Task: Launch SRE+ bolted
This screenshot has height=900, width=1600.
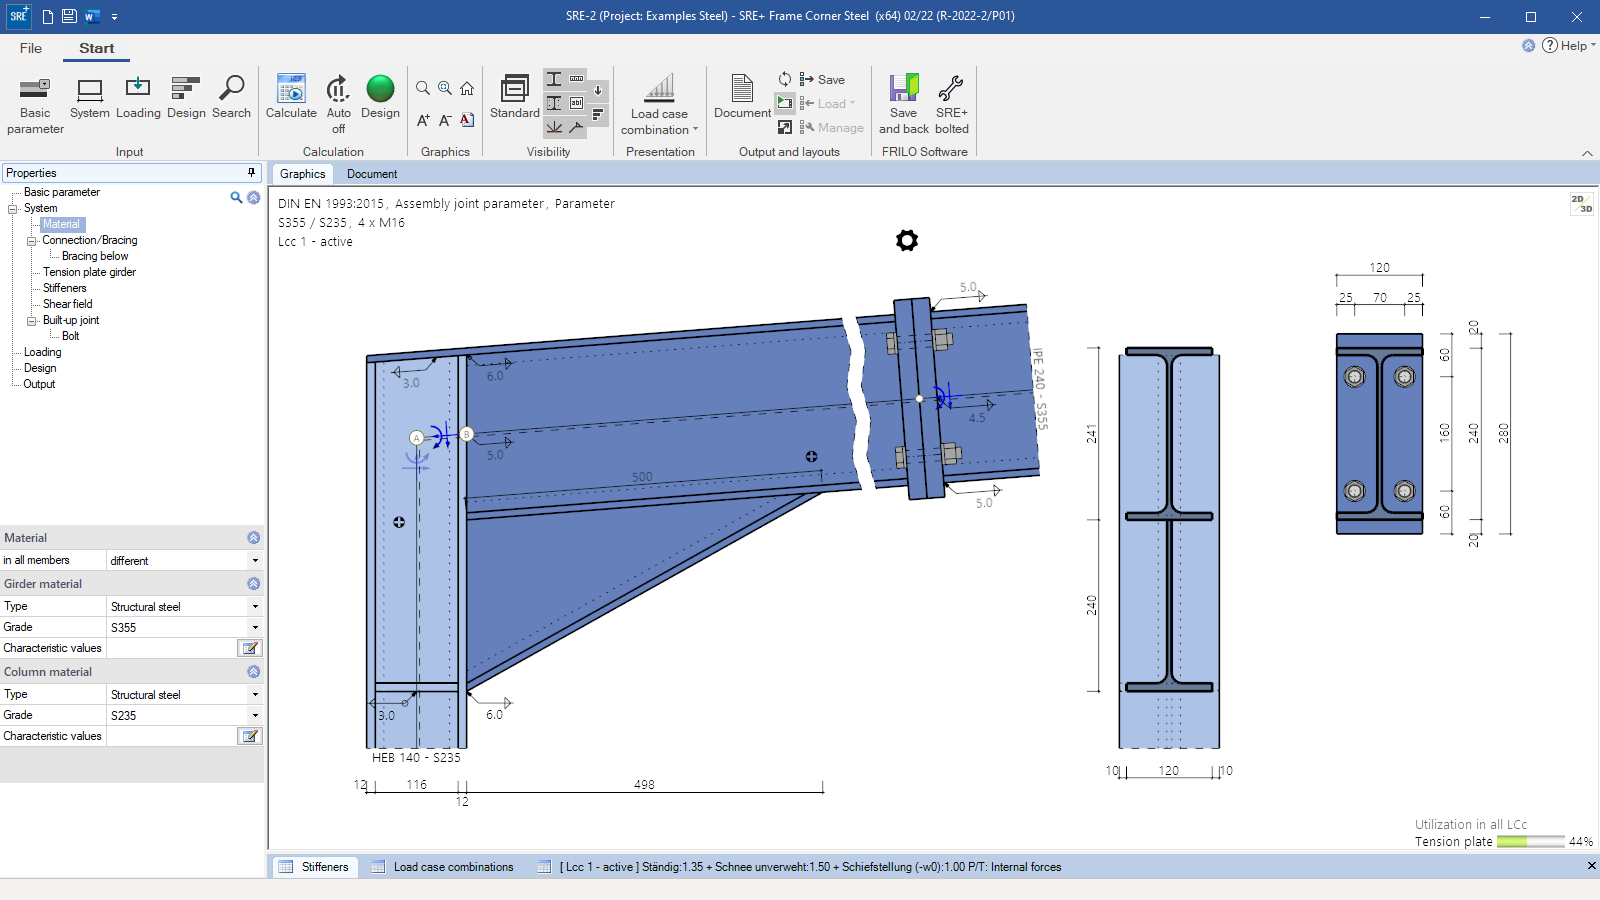Action: pos(952,105)
